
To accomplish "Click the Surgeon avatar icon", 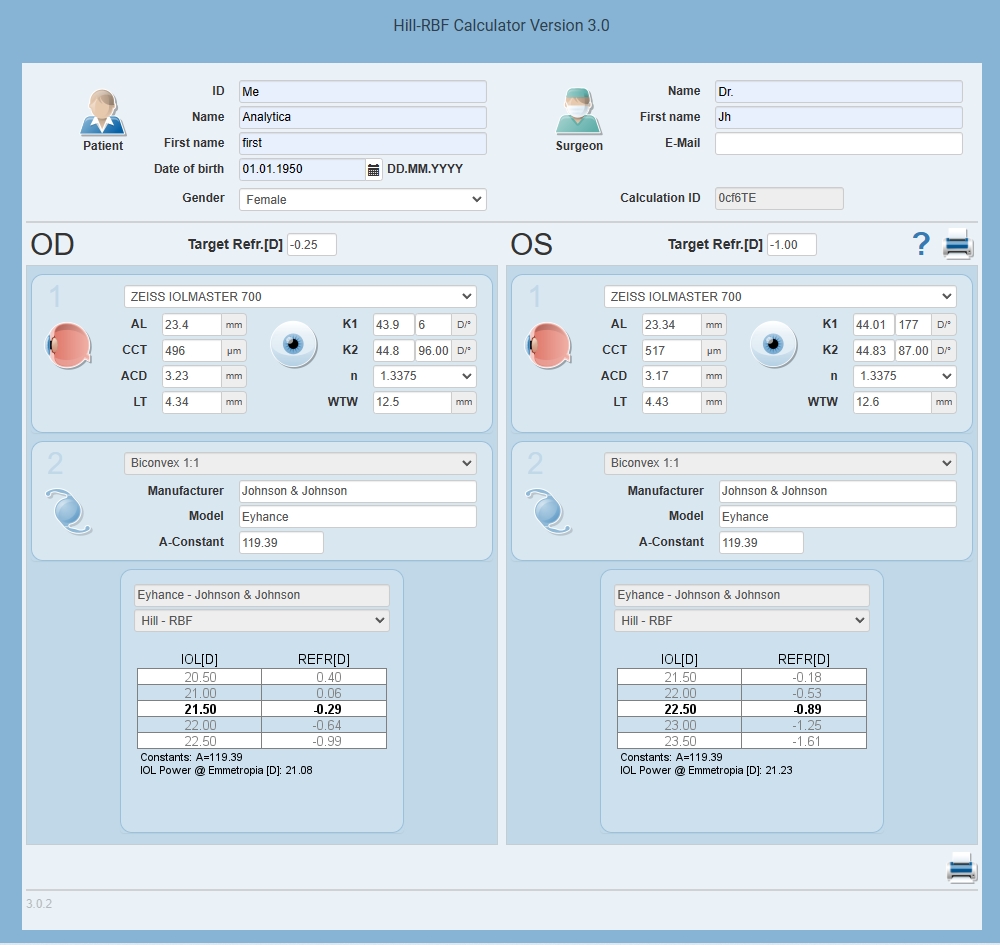I will point(578,112).
